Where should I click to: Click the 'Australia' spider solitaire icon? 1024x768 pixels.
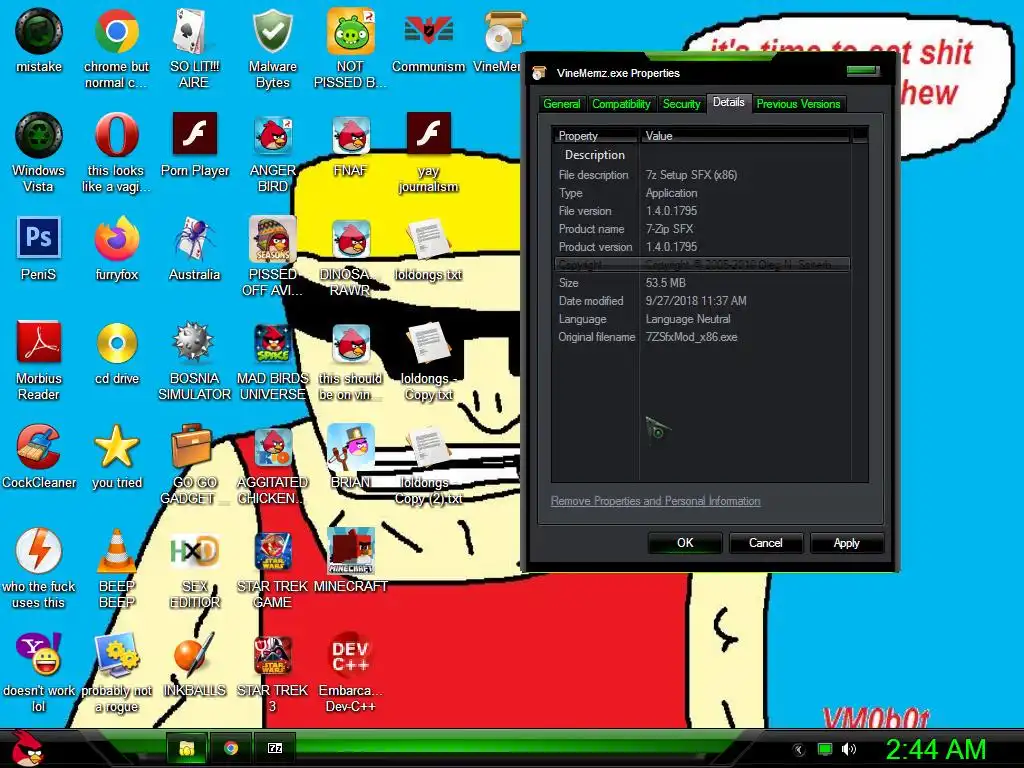(x=194, y=249)
